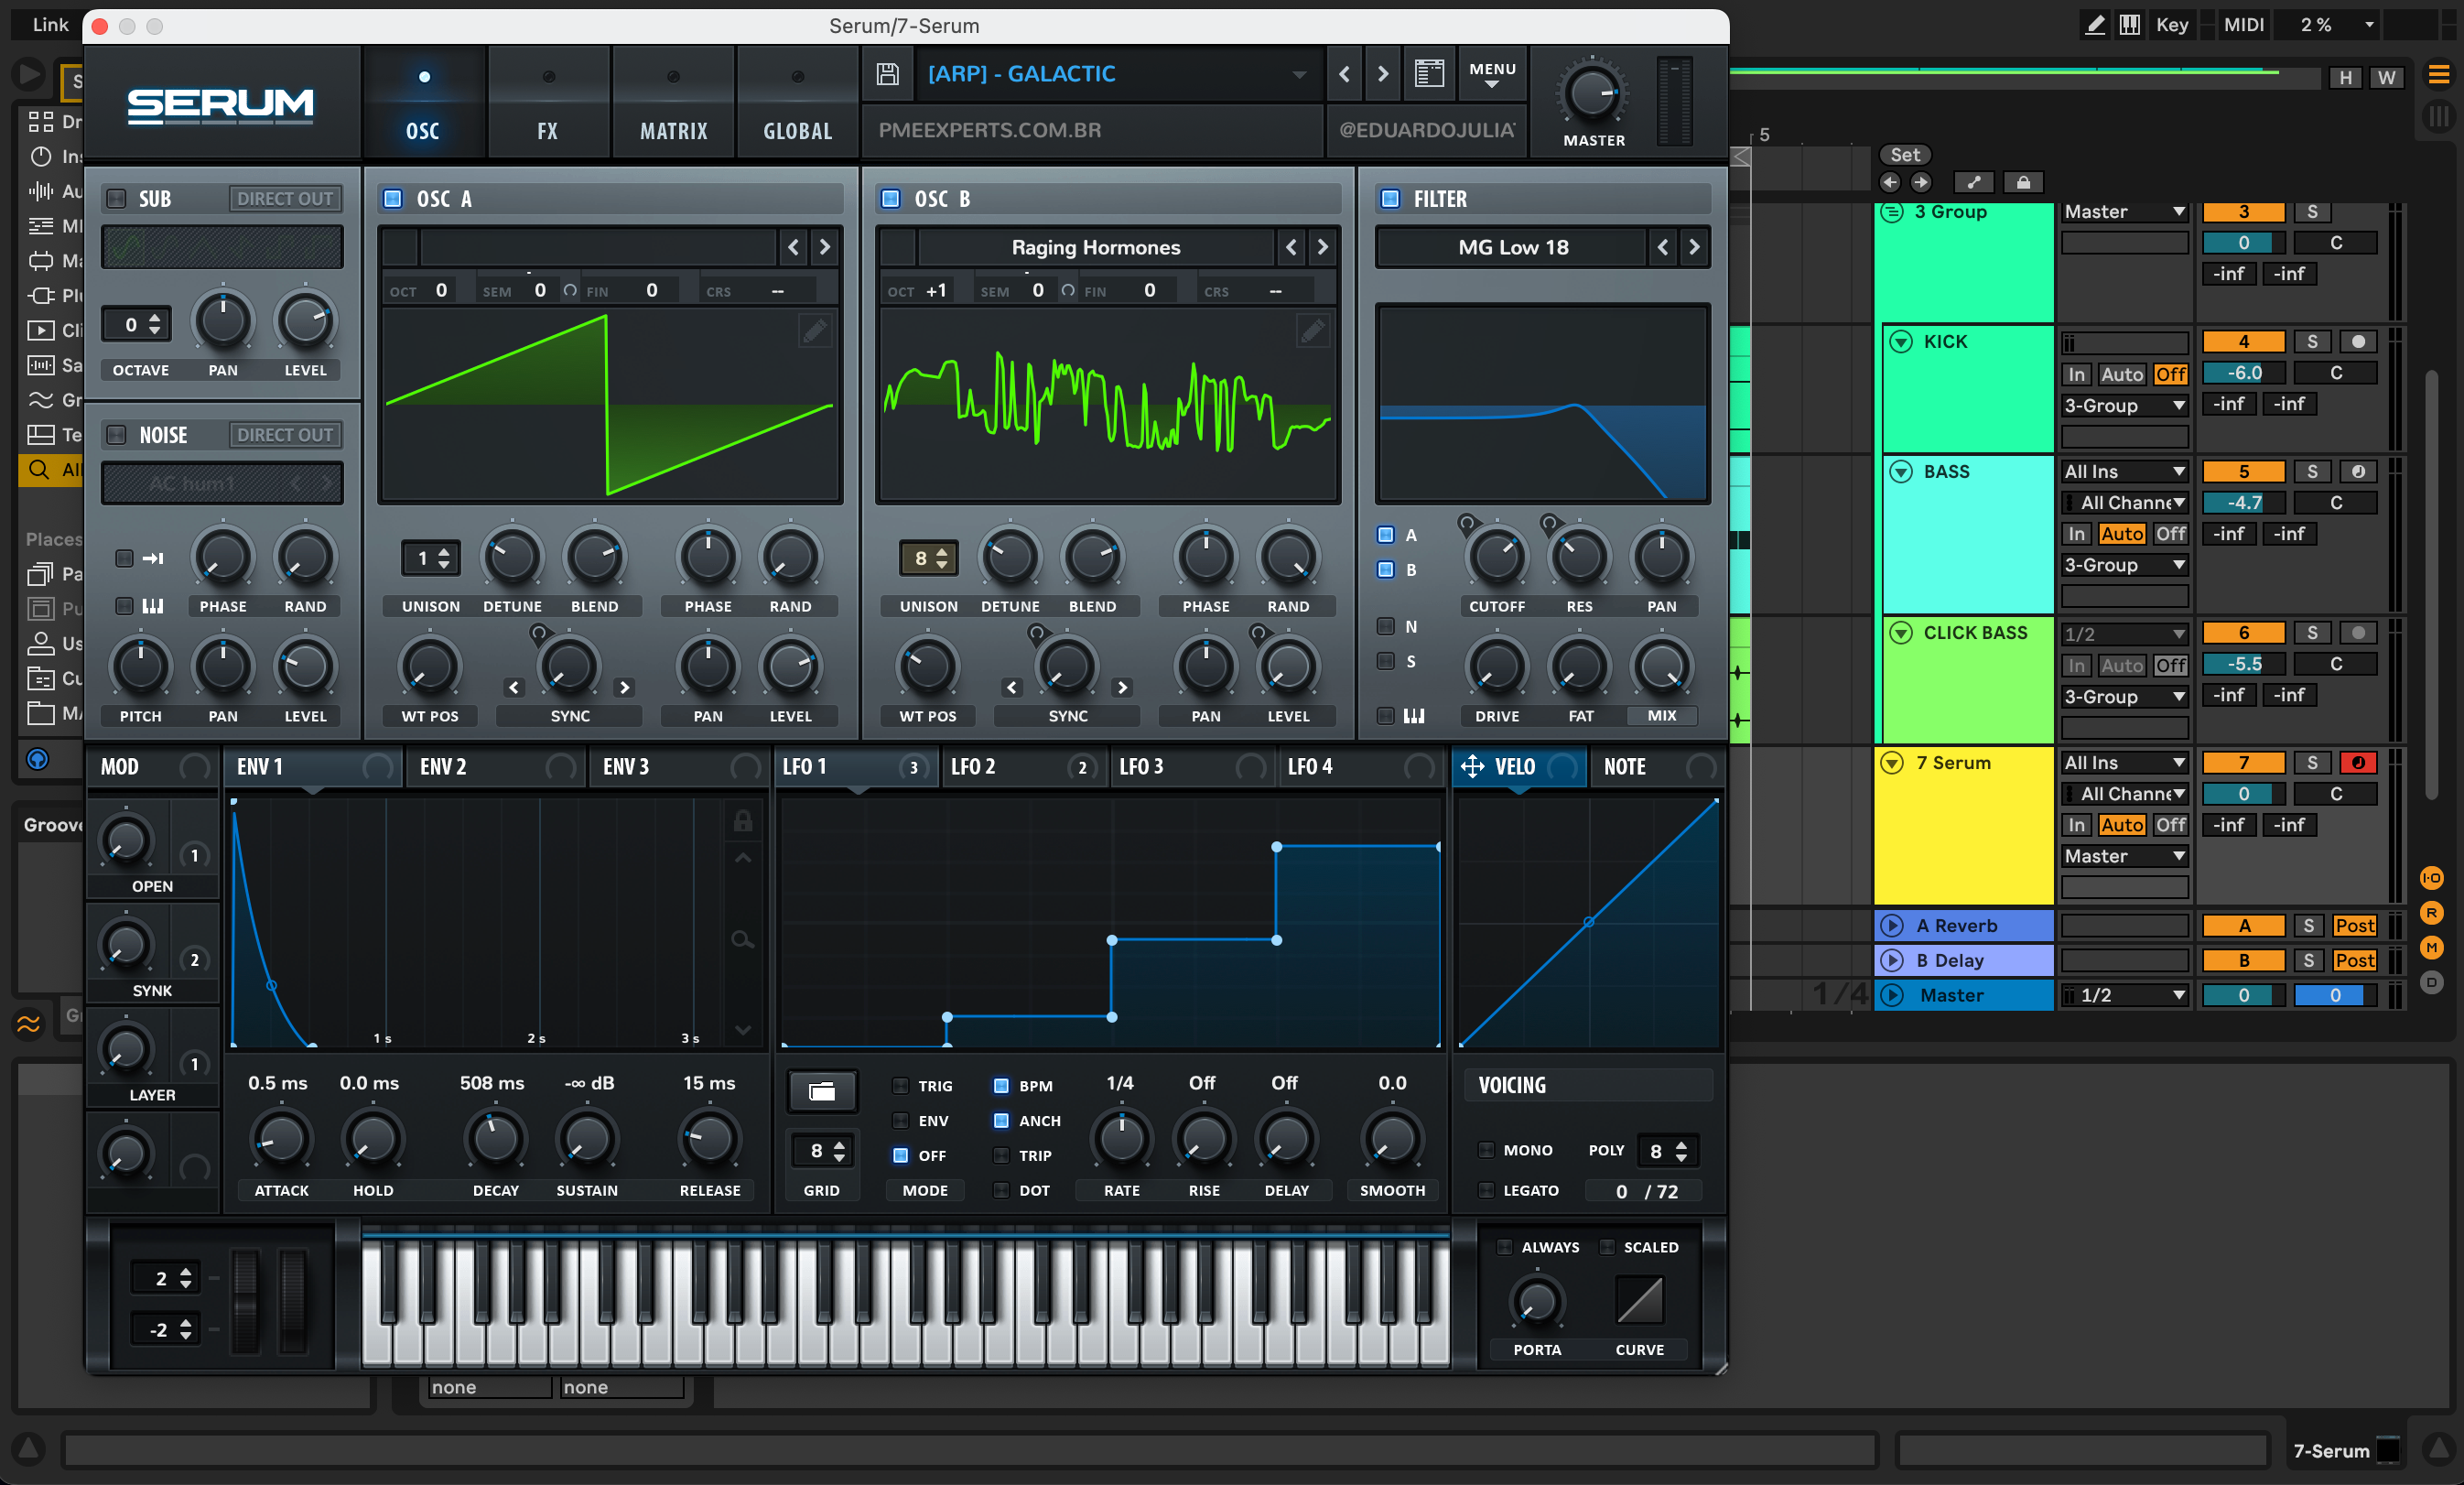This screenshot has width=2464, height=1485.
Task: Open the preset browser icon
Action: (1429, 74)
